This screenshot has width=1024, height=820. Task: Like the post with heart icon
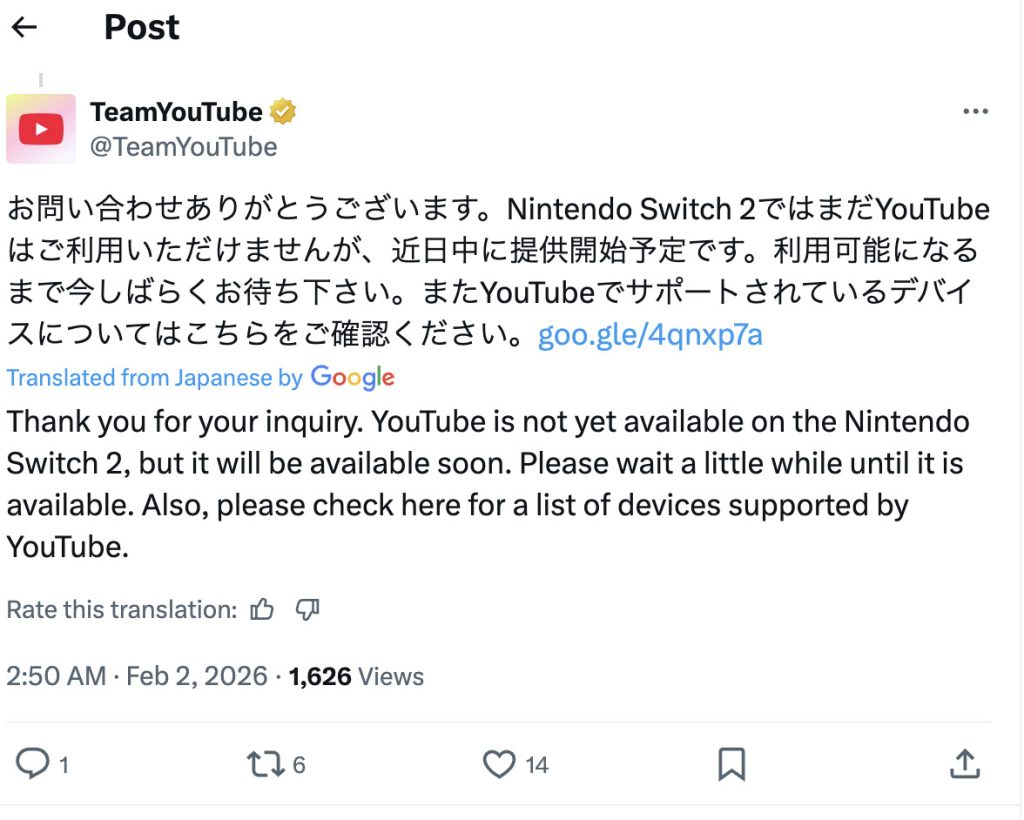click(x=498, y=765)
